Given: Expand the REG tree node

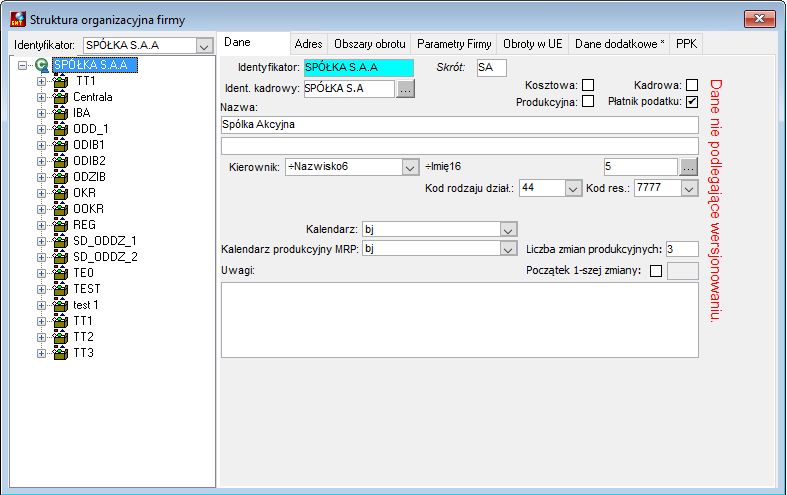Looking at the screenshot, I should click(x=41, y=225).
